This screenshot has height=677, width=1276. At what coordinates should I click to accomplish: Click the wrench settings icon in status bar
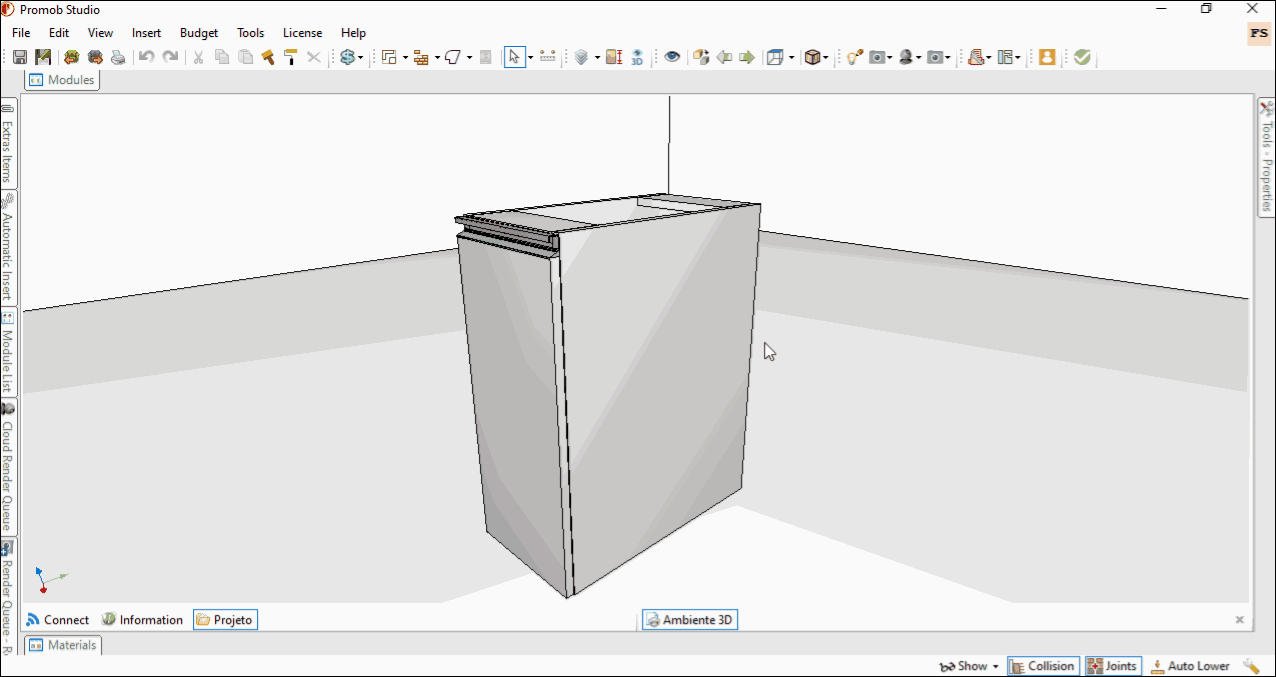click(x=1251, y=666)
